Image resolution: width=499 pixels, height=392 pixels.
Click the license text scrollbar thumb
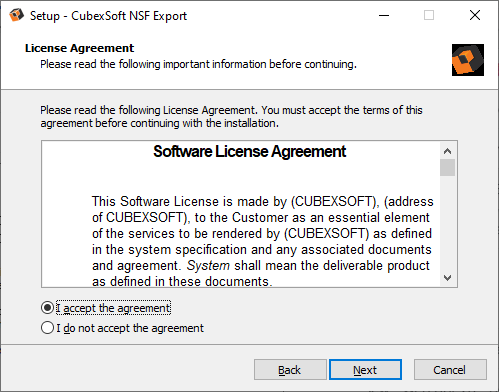click(447, 168)
